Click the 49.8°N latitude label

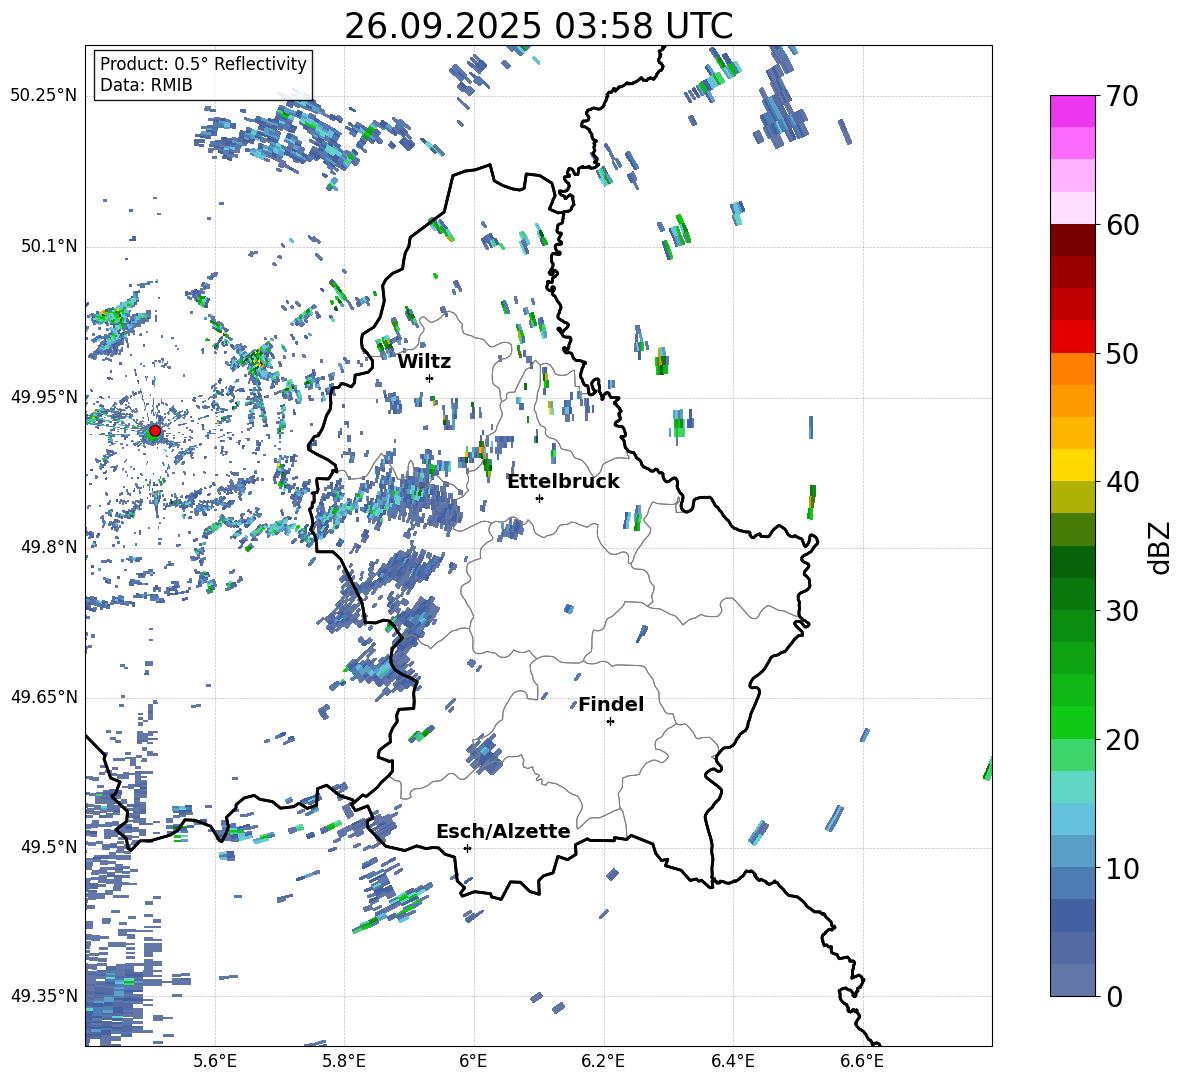point(48,547)
